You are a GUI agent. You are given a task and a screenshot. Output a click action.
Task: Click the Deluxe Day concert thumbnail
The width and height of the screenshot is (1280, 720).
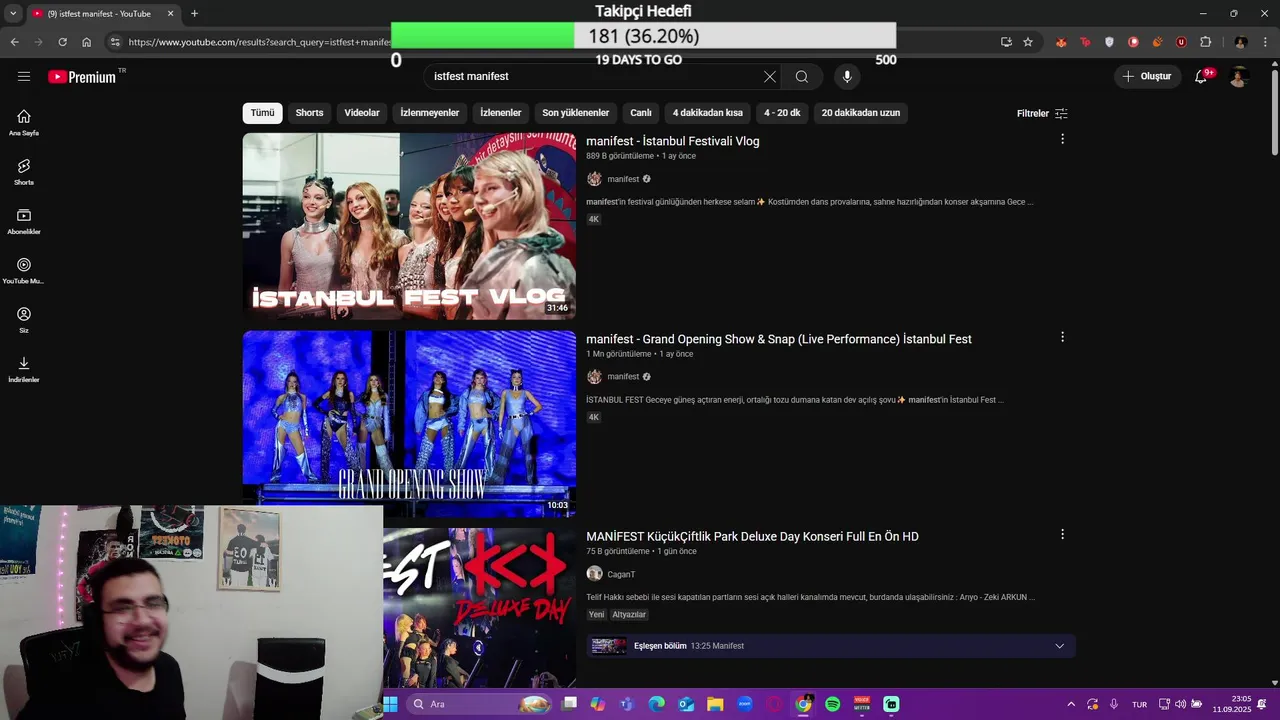479,608
